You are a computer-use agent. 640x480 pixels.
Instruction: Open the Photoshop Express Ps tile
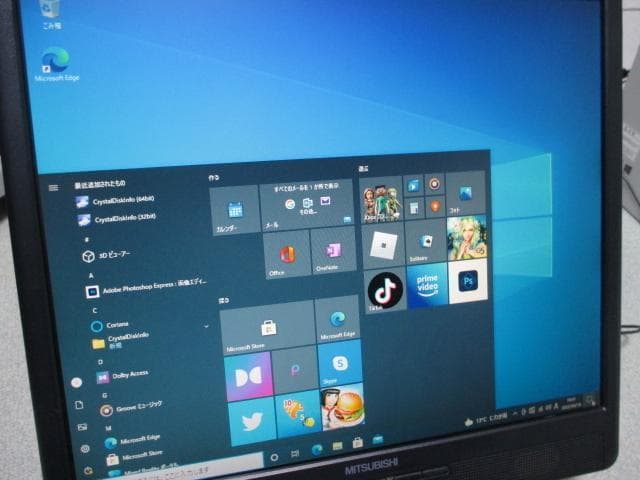(468, 282)
